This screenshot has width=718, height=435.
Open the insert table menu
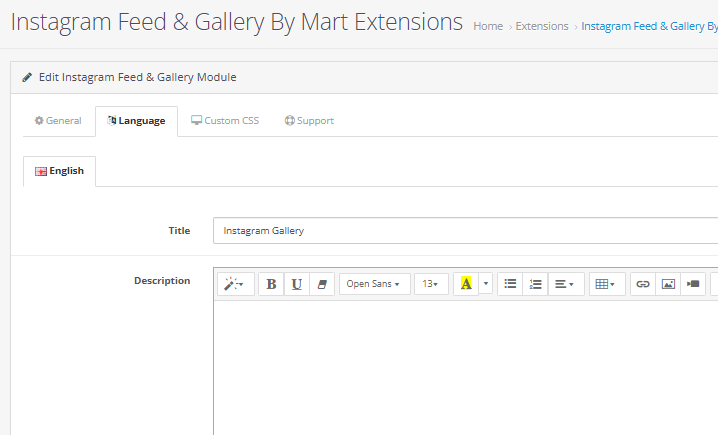click(606, 284)
